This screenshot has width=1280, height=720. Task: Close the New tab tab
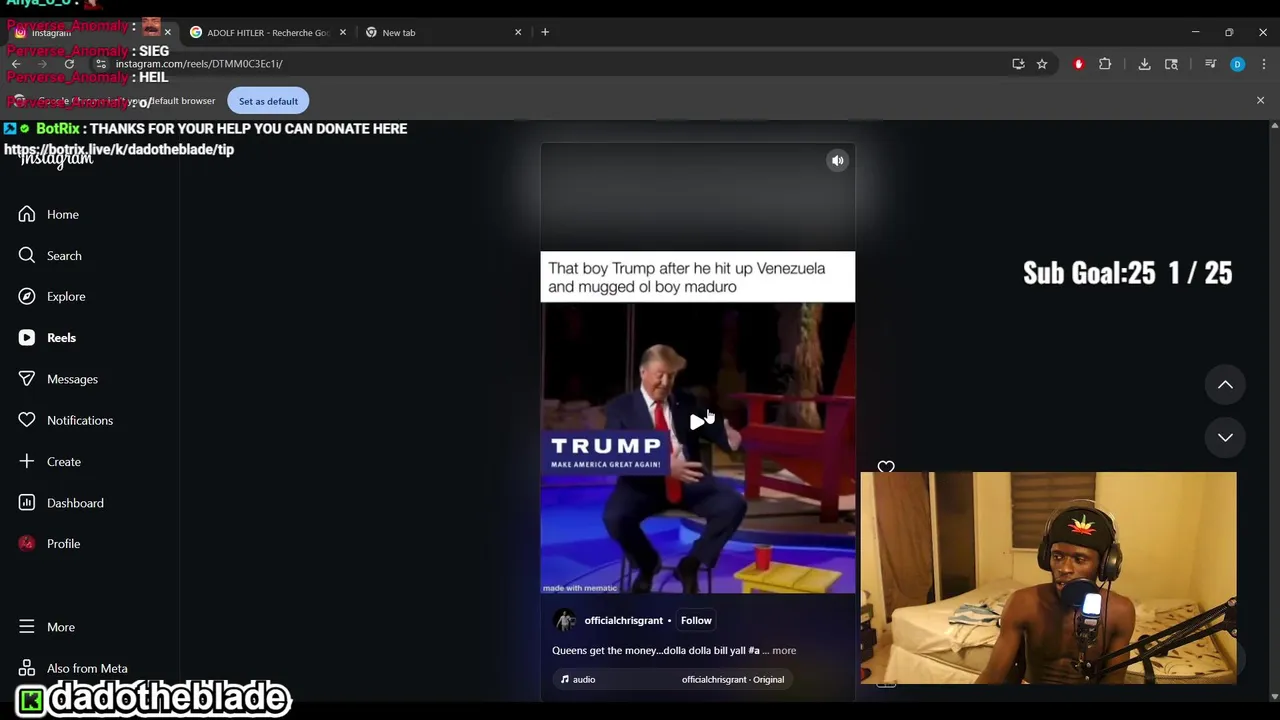click(x=518, y=32)
